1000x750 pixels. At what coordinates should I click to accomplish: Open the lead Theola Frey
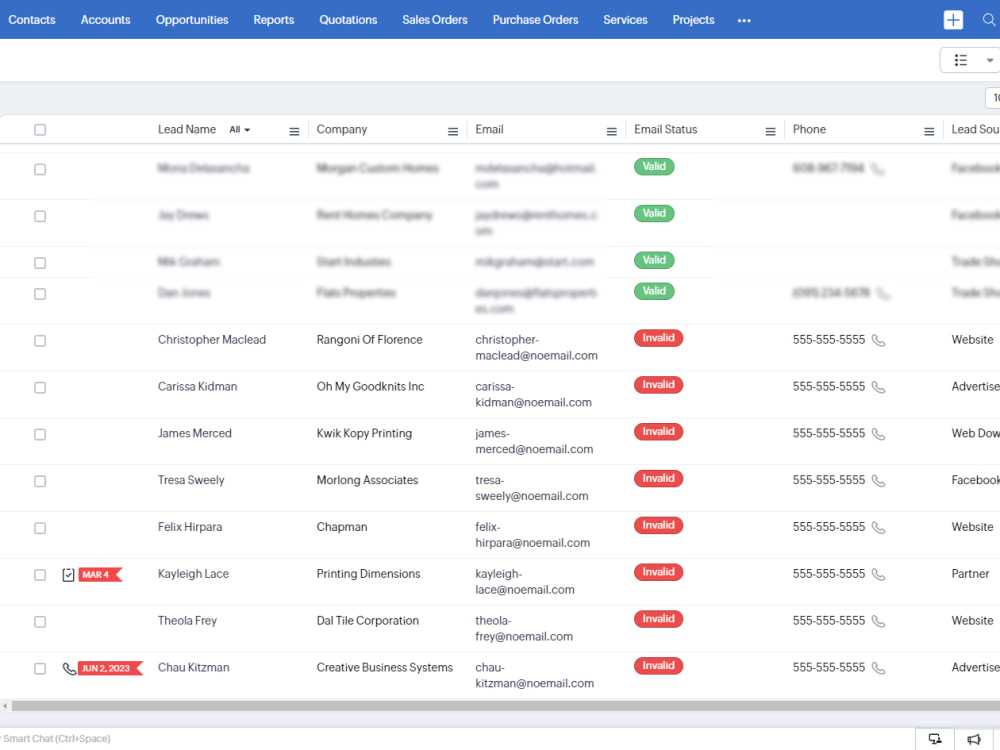point(187,620)
